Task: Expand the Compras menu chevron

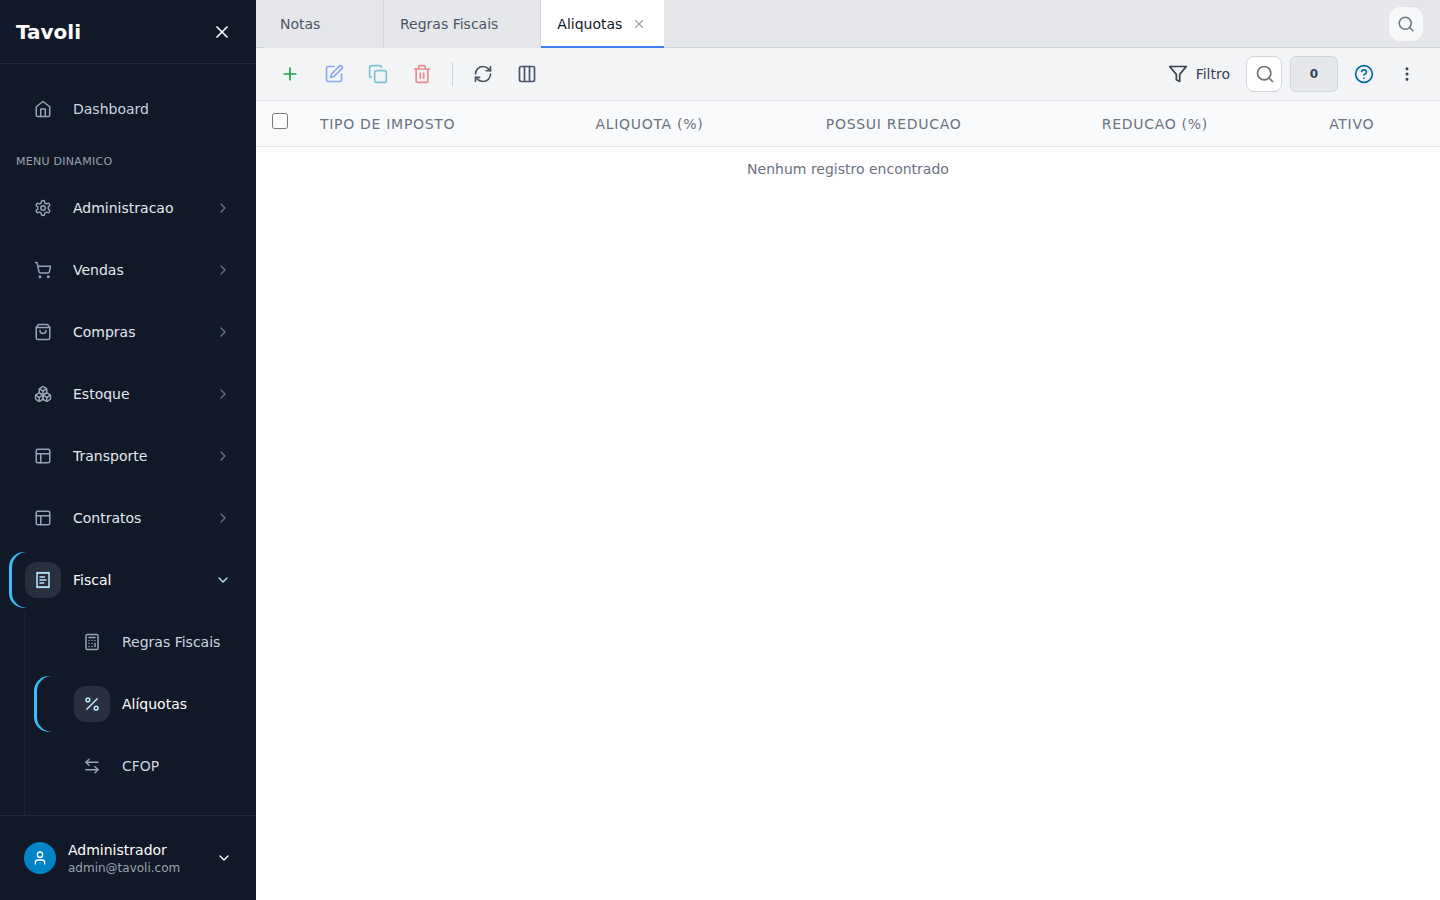Action: pos(223,332)
